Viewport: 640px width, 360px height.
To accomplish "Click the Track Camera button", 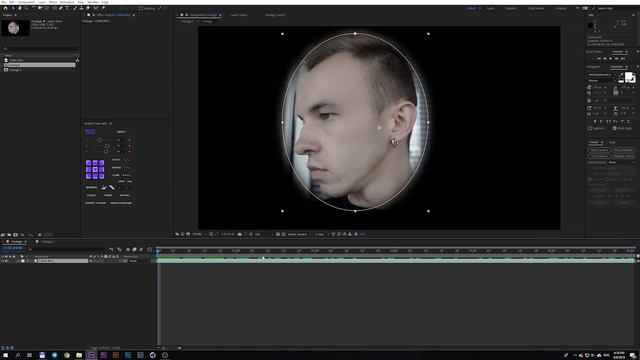I will (599, 150).
